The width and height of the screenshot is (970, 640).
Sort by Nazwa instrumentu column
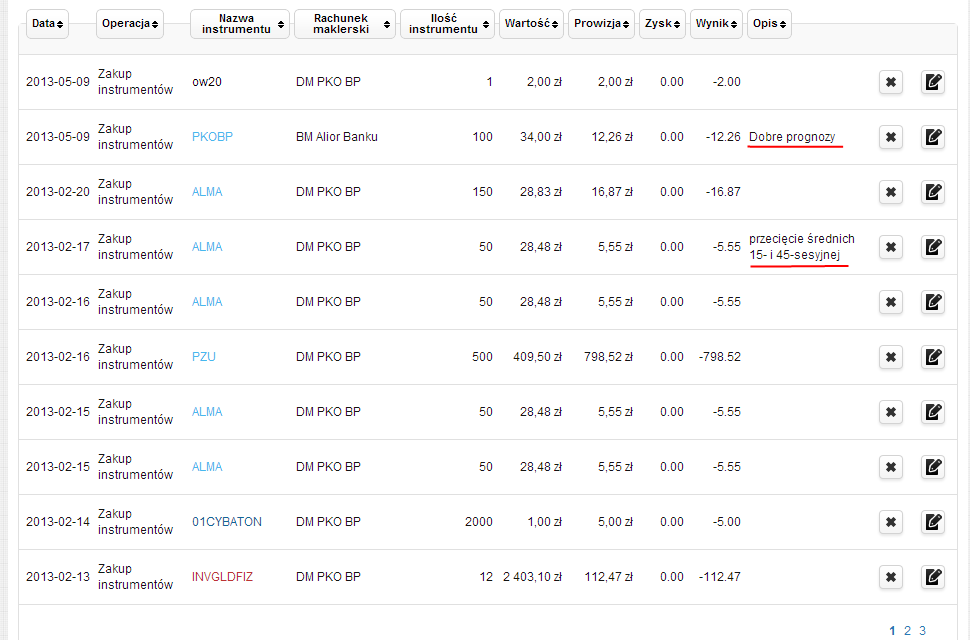[x=240, y=23]
